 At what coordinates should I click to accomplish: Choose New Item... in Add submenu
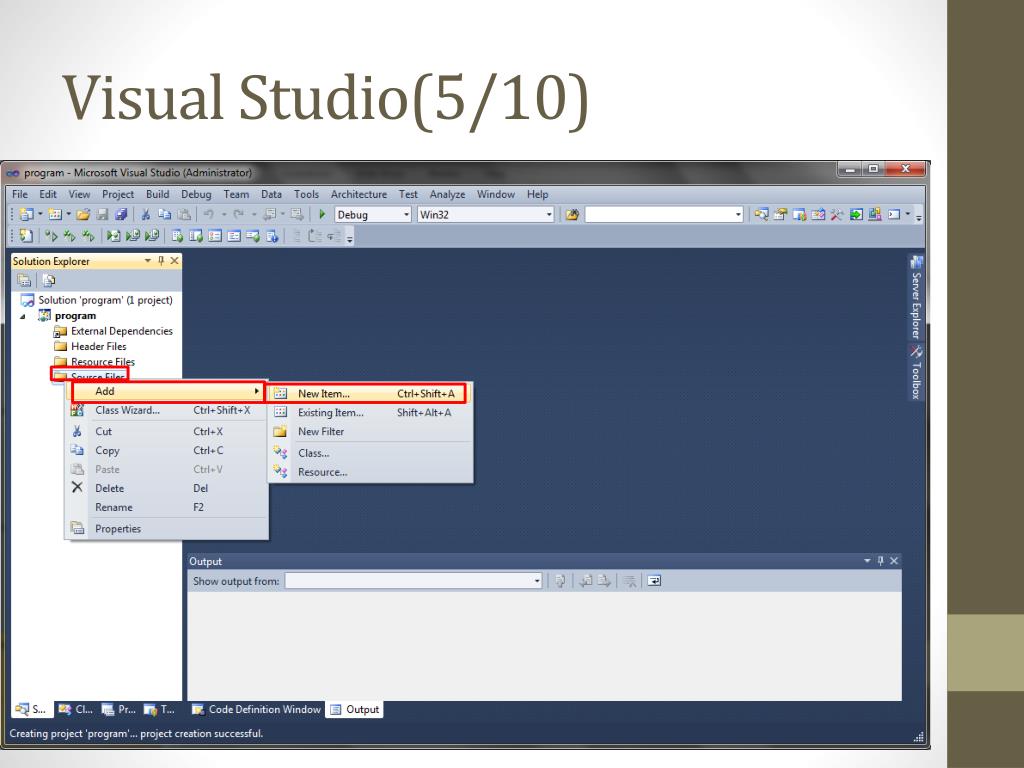[x=368, y=393]
